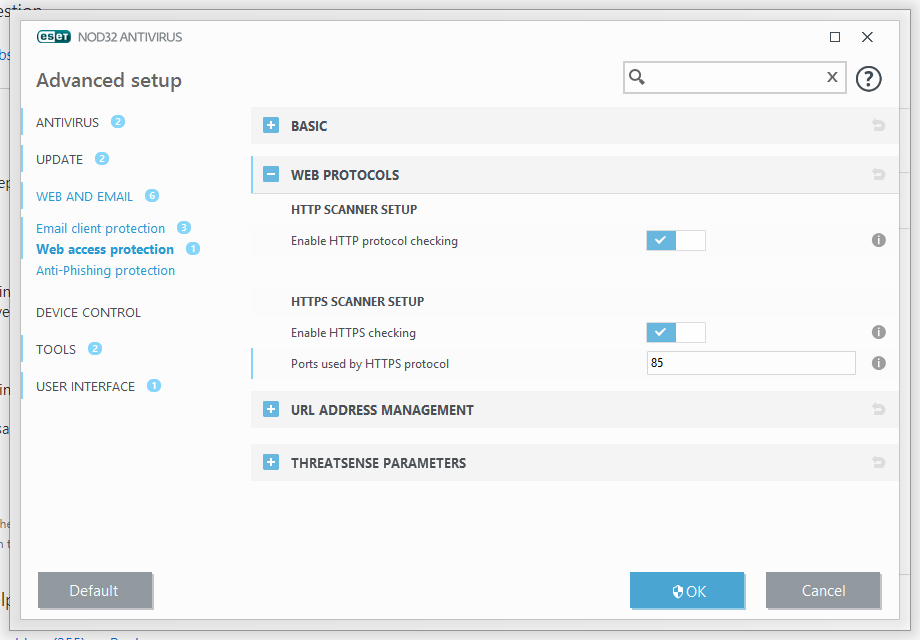Click the HTTP SCANNER SETUP heading
This screenshot has width=920, height=640.
pos(354,209)
